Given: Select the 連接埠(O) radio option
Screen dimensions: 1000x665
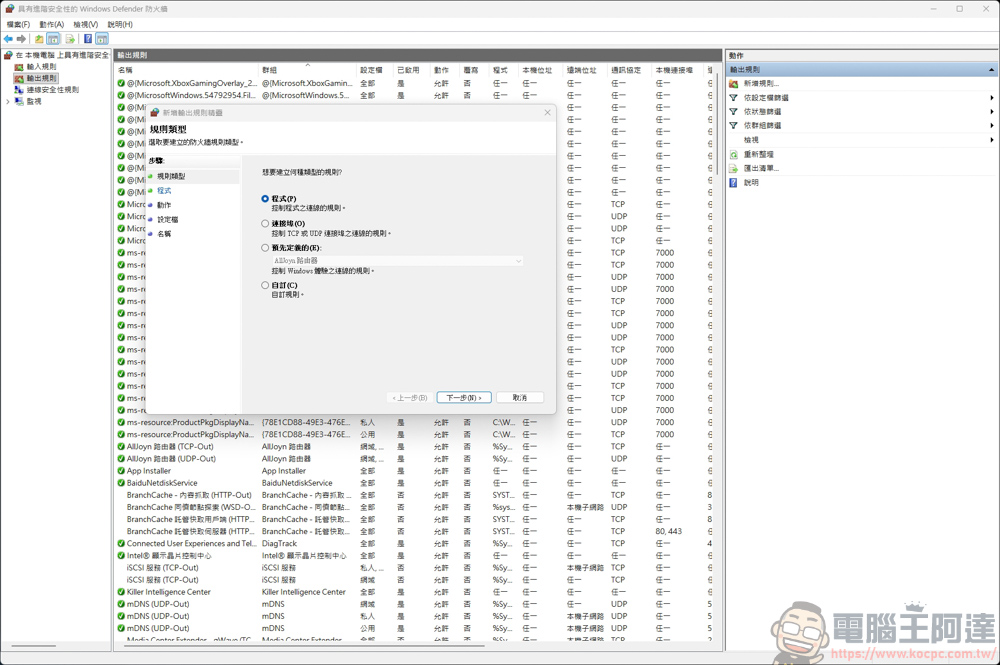Looking at the screenshot, I should pyautogui.click(x=265, y=224).
